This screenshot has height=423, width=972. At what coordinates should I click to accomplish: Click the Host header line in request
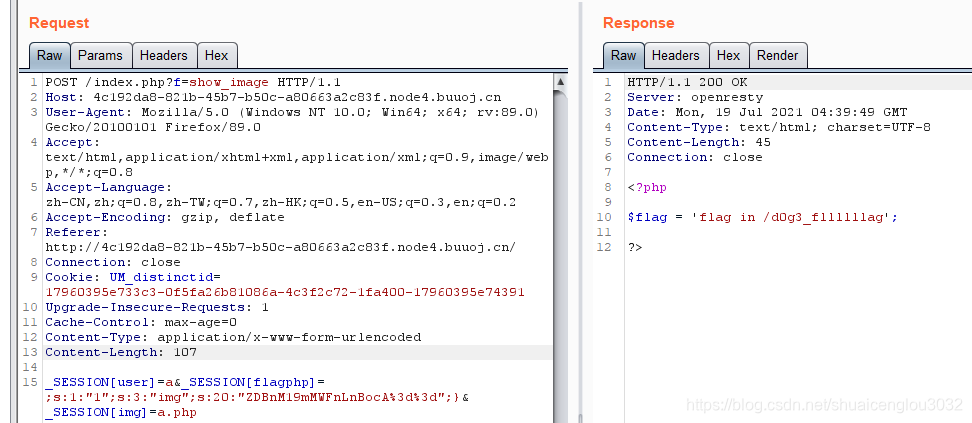click(x=273, y=97)
